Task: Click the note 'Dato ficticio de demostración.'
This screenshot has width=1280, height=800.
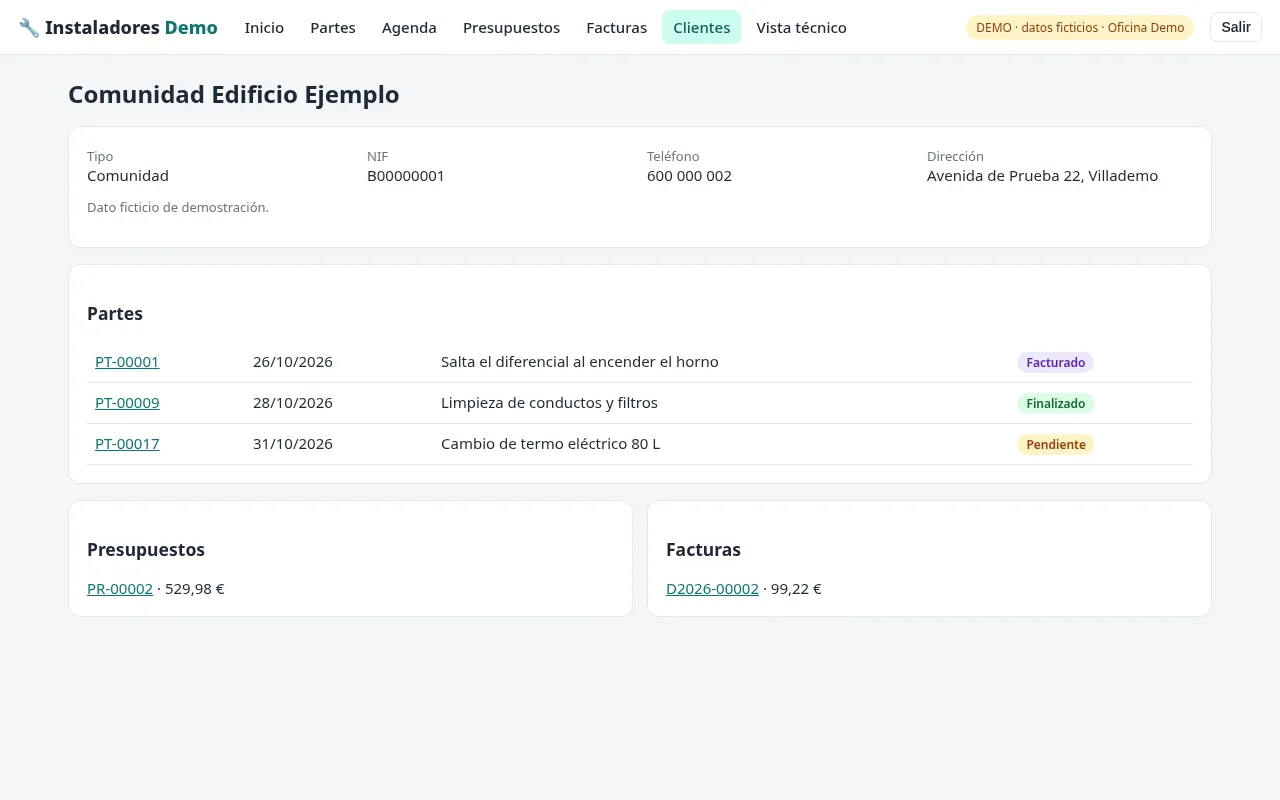Action: click(x=178, y=208)
